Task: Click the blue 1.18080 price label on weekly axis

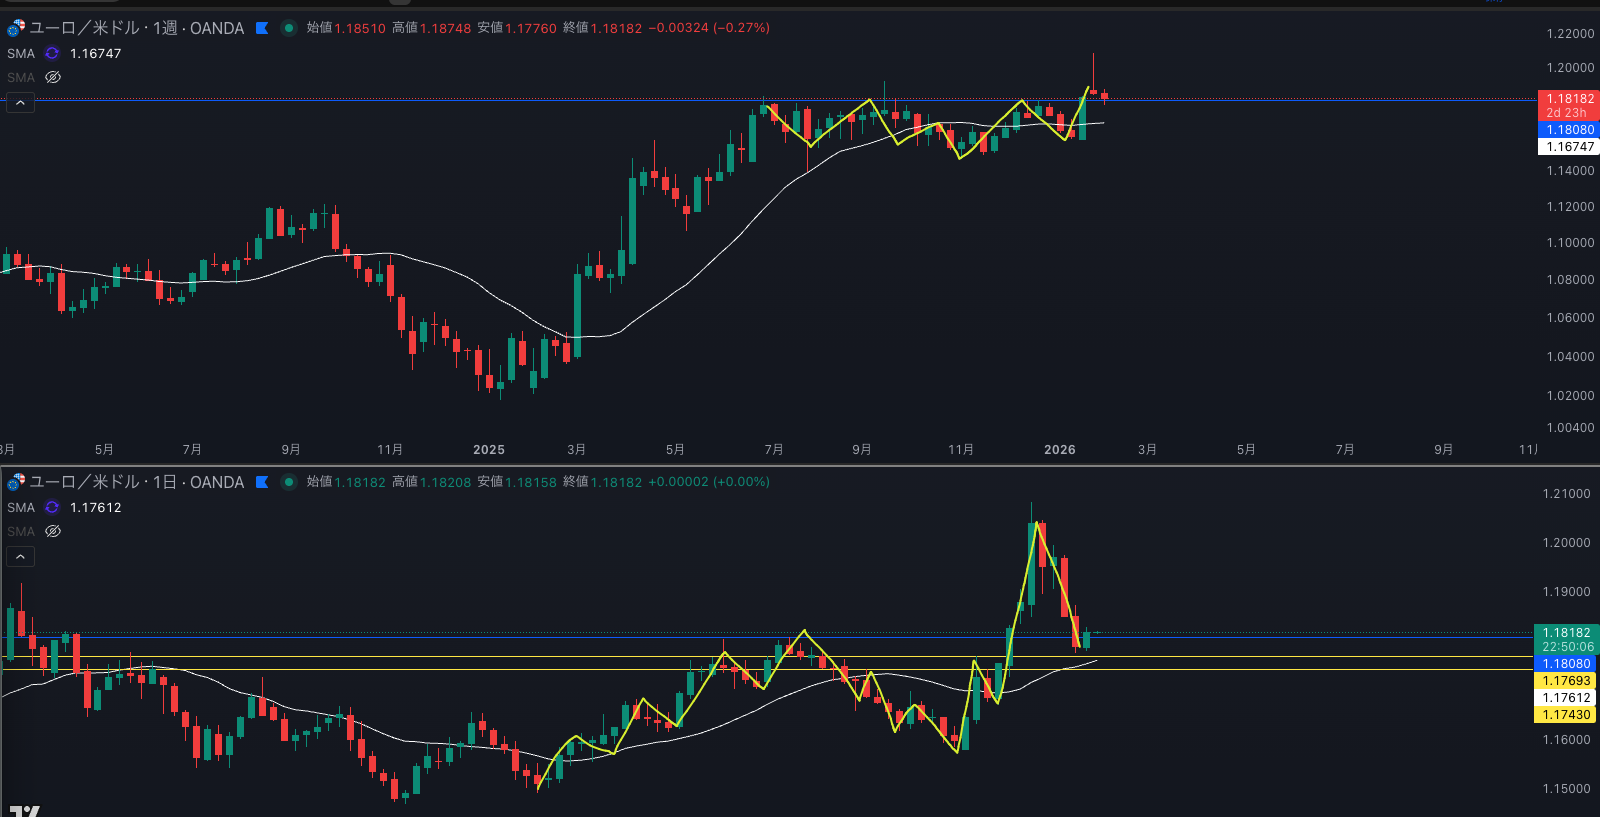Action: (1568, 130)
